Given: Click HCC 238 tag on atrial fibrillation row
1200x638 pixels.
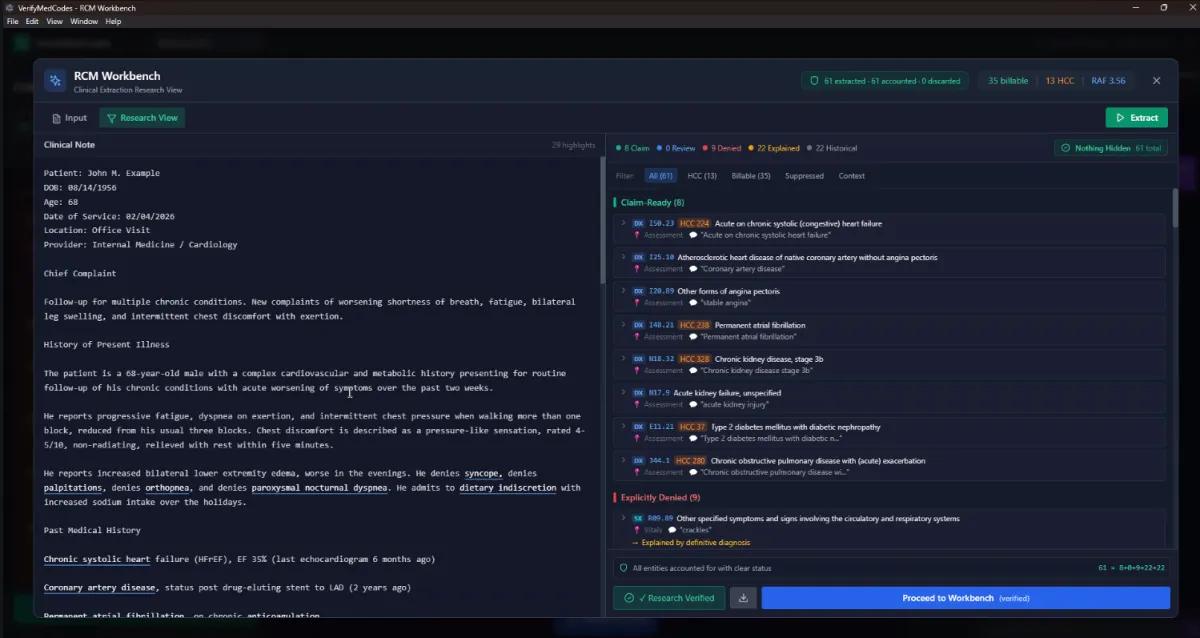Looking at the screenshot, I should click(694, 326).
